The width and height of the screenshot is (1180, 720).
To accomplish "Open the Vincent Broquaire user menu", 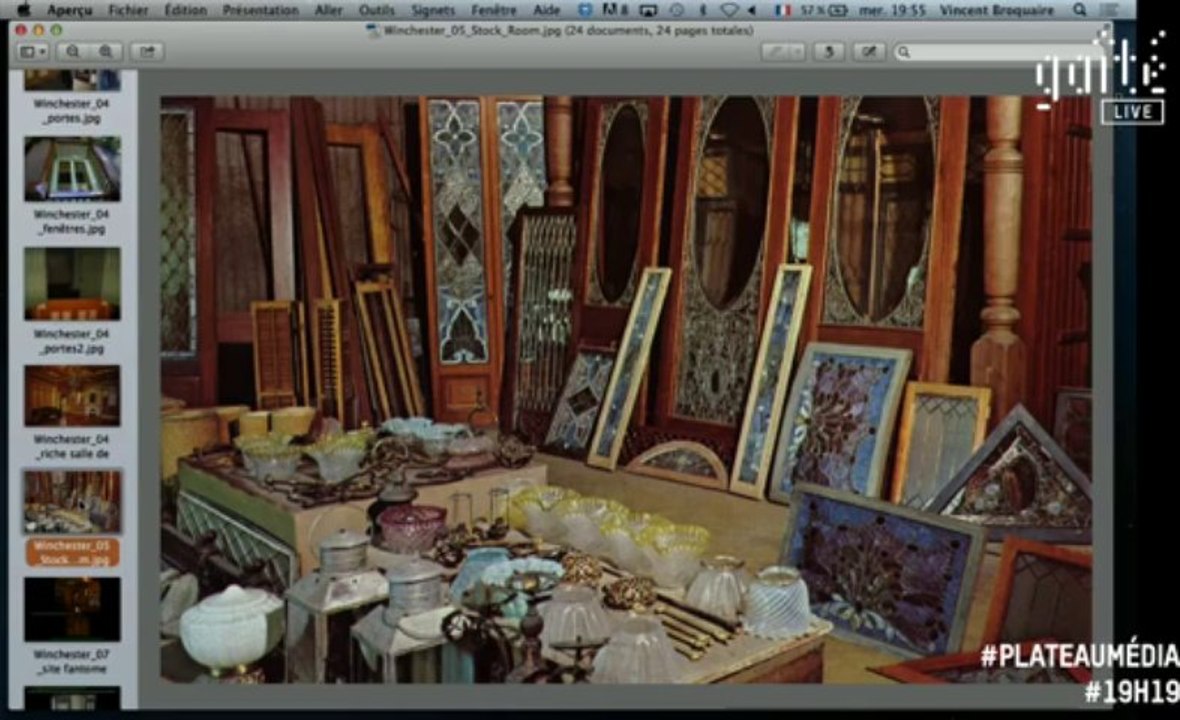I will pos(996,11).
